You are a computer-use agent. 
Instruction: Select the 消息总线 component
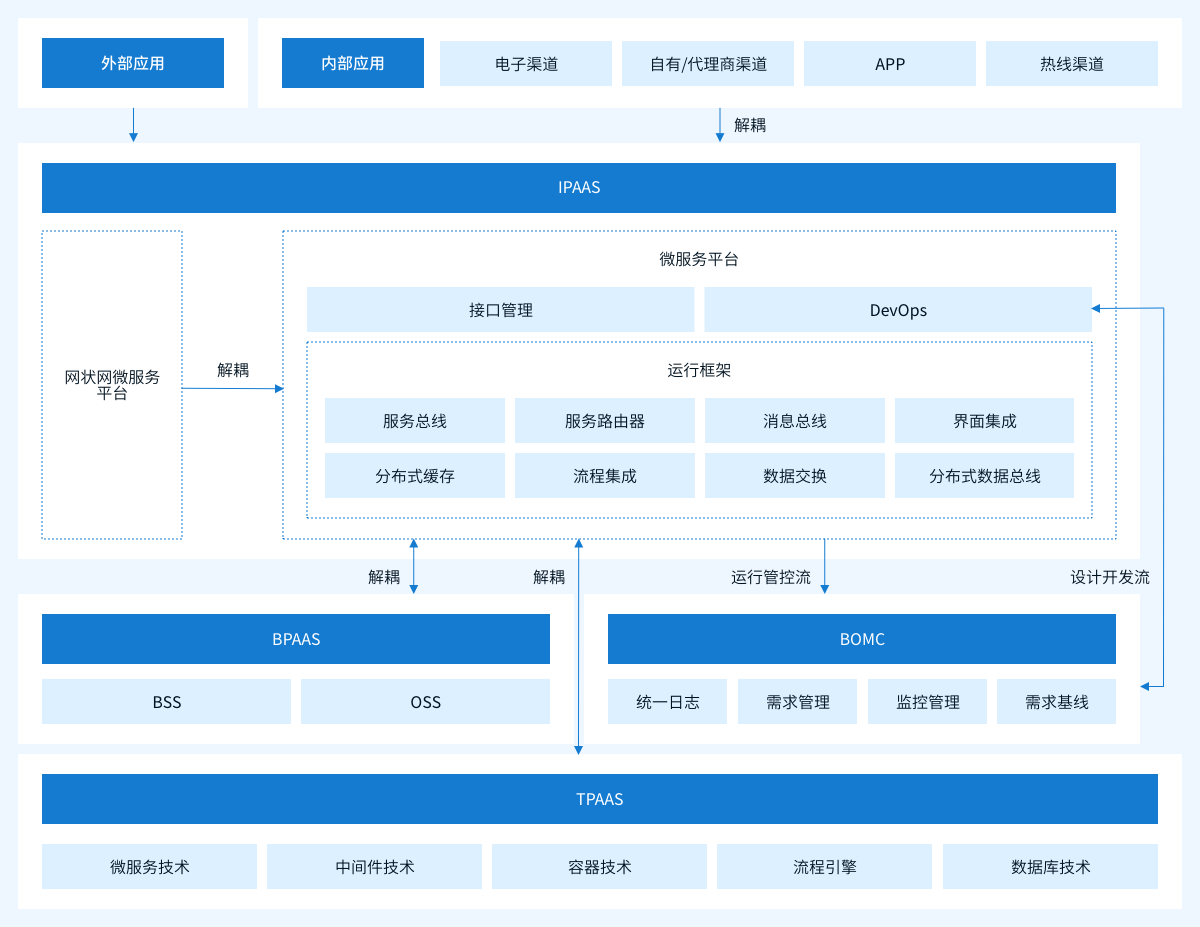click(794, 421)
